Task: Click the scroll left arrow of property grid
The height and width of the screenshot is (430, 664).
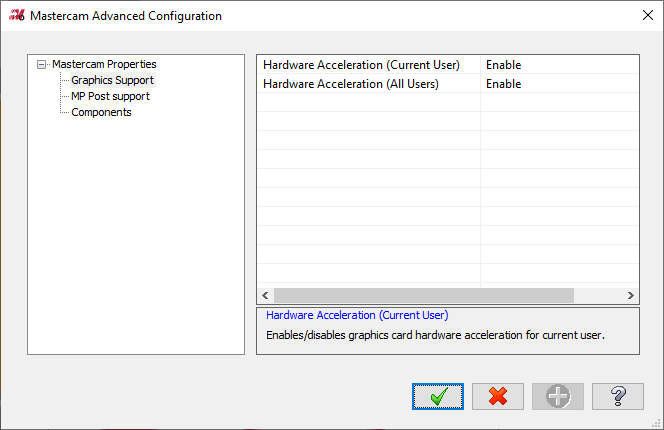Action: (266, 295)
